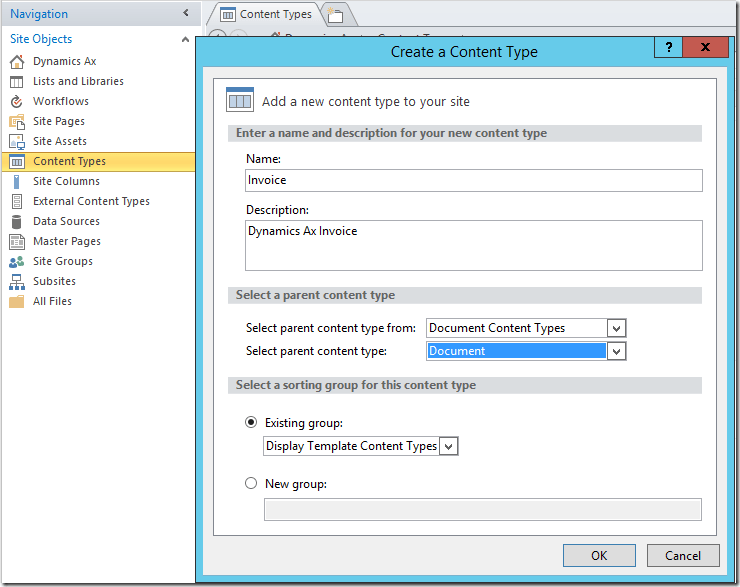740x587 pixels.
Task: Click the Master Pages icon
Action: point(17,242)
